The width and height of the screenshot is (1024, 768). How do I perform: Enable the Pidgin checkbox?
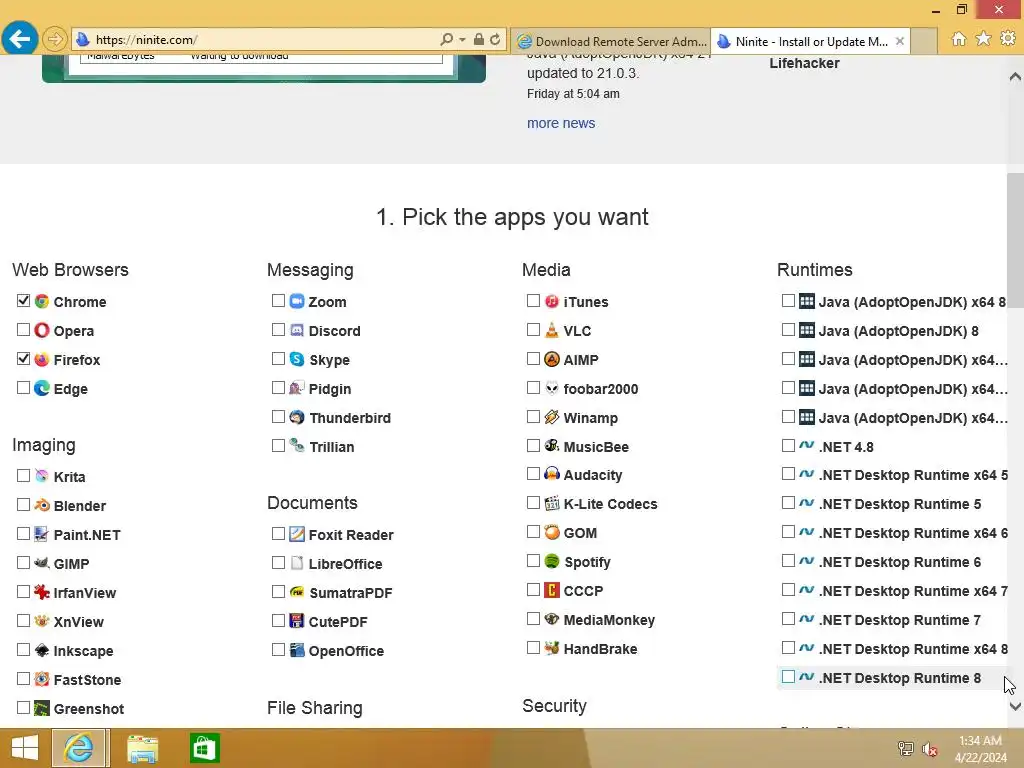(278, 387)
